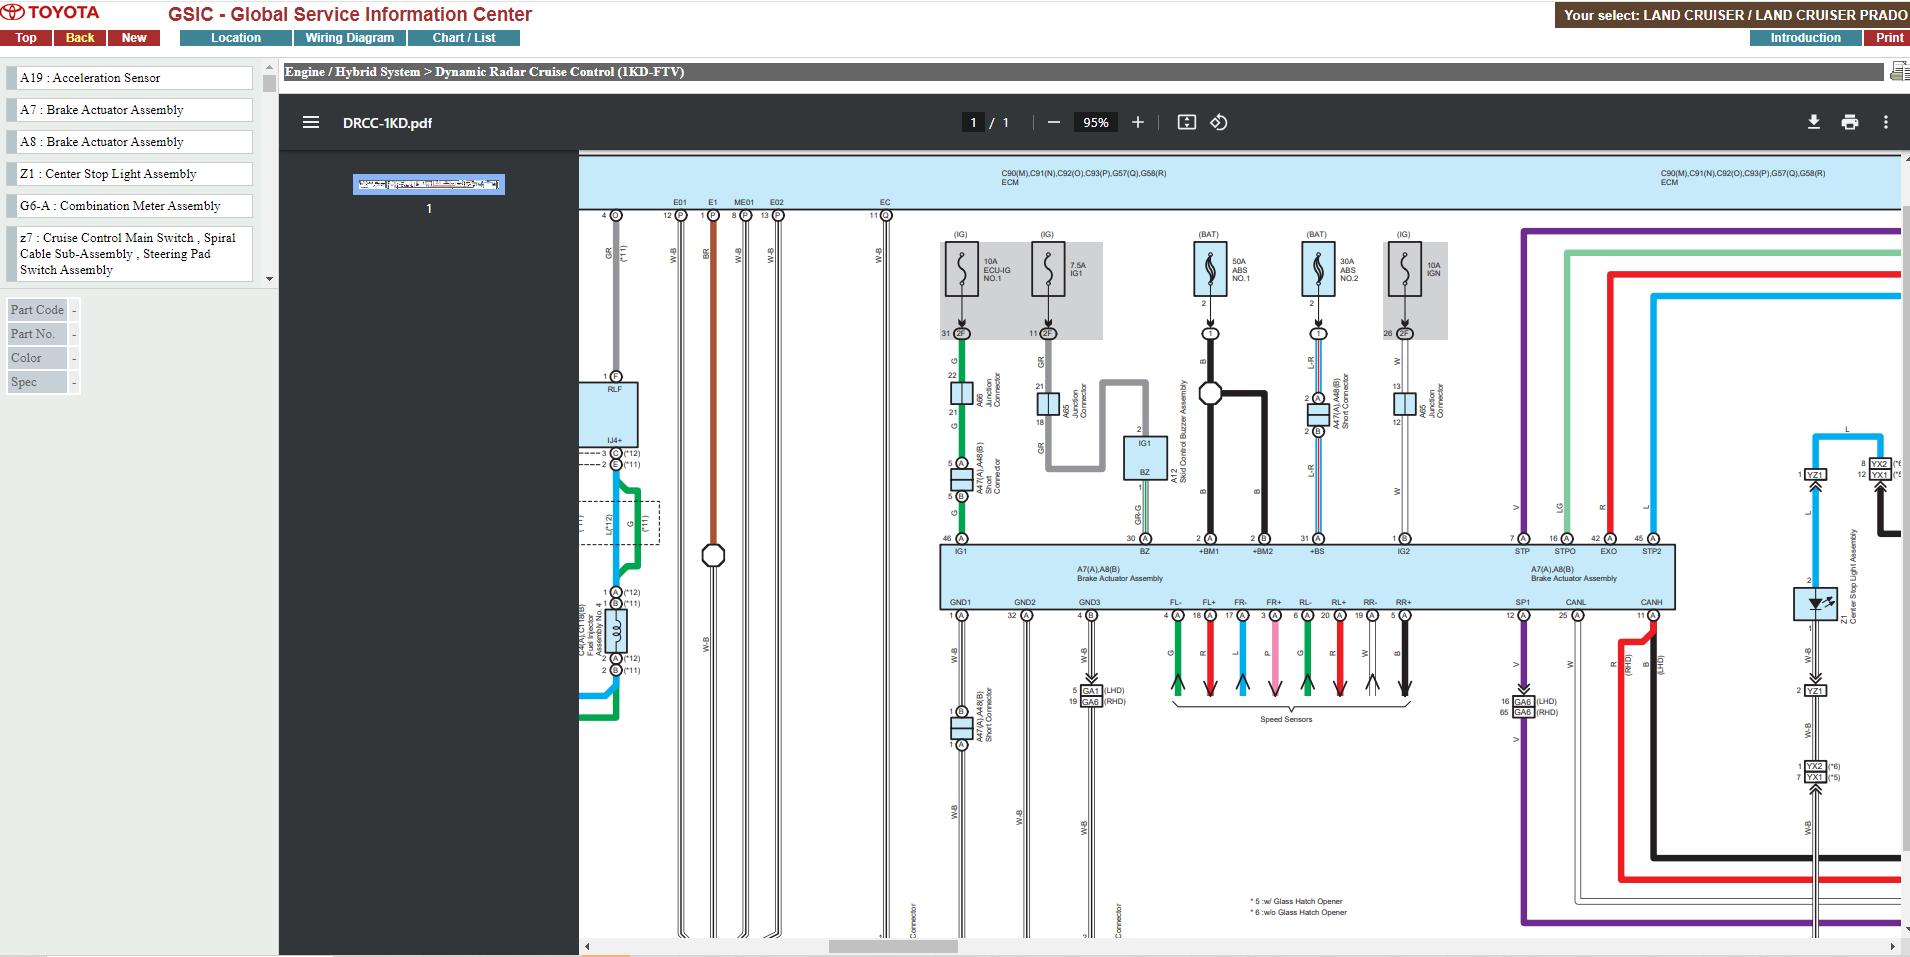The width and height of the screenshot is (1910, 957).
Task: Select A8 : Brake Actuator Assembly item
Action: click(x=130, y=142)
